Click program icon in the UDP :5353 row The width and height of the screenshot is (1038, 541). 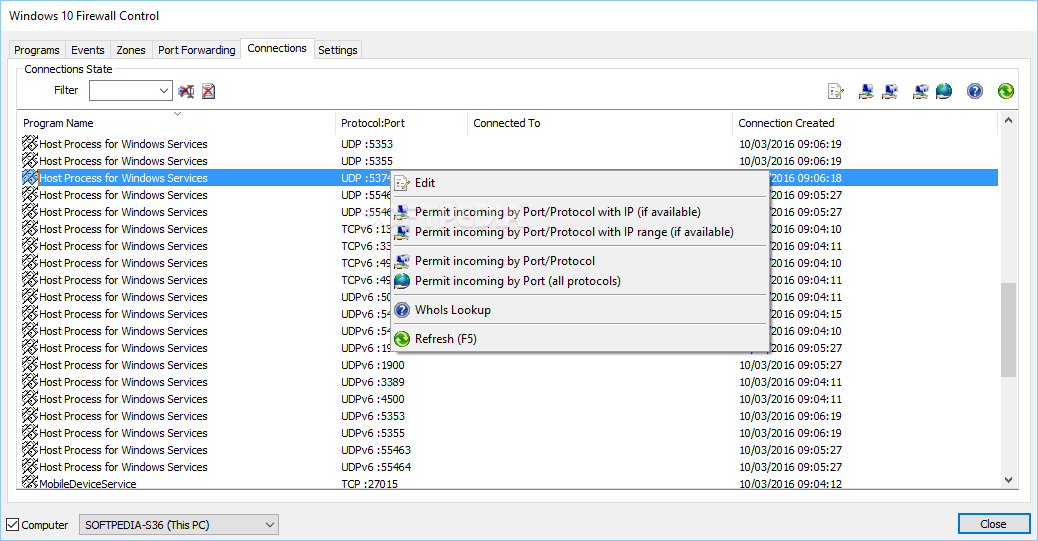(30, 143)
